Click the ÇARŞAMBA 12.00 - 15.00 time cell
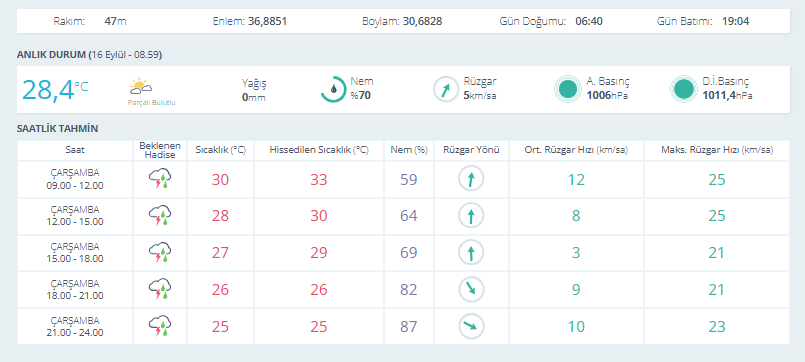Viewport: 805px width, 362px height. [x=75, y=216]
